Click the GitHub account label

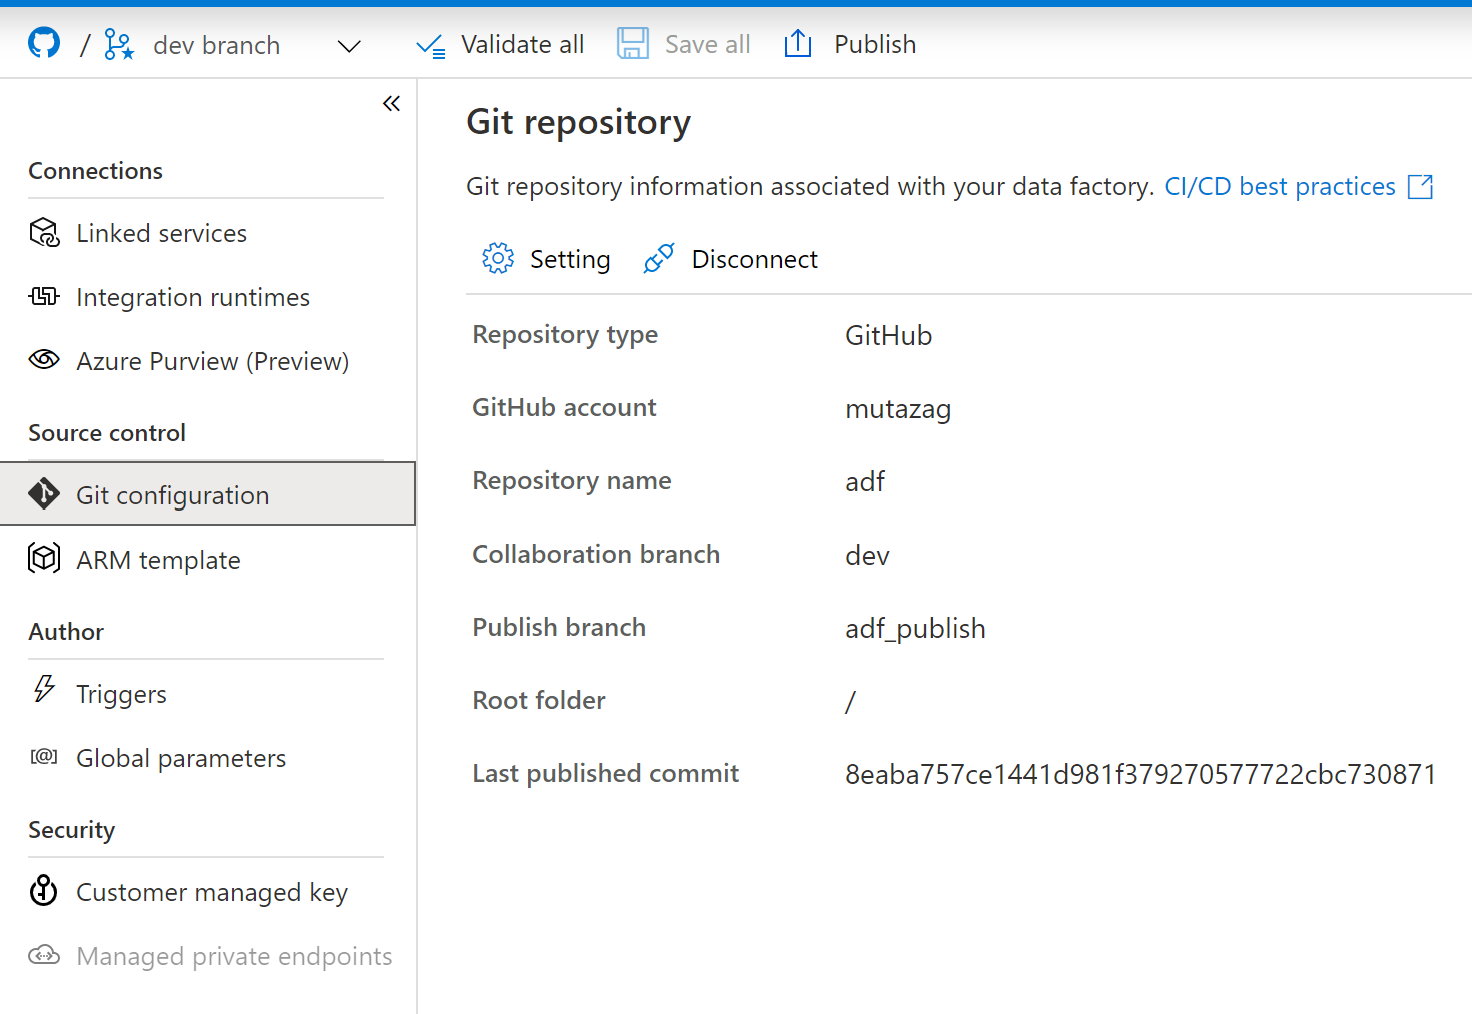pos(564,408)
